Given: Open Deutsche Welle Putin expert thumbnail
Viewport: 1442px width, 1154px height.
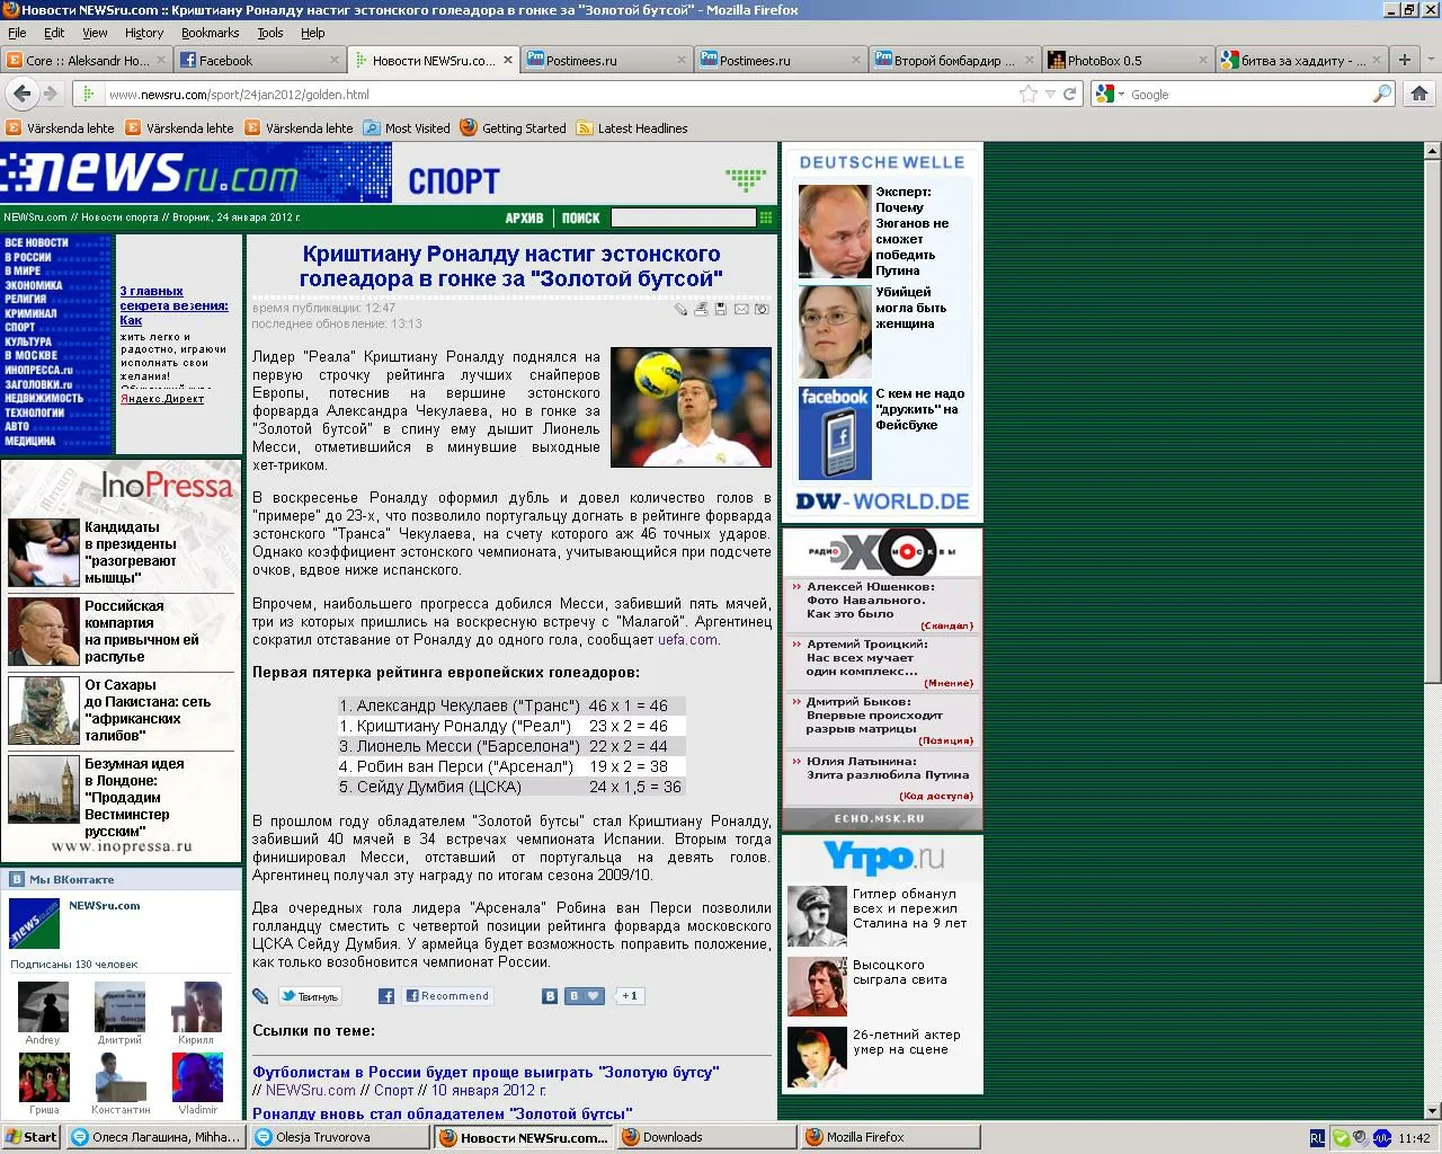Looking at the screenshot, I should point(834,231).
